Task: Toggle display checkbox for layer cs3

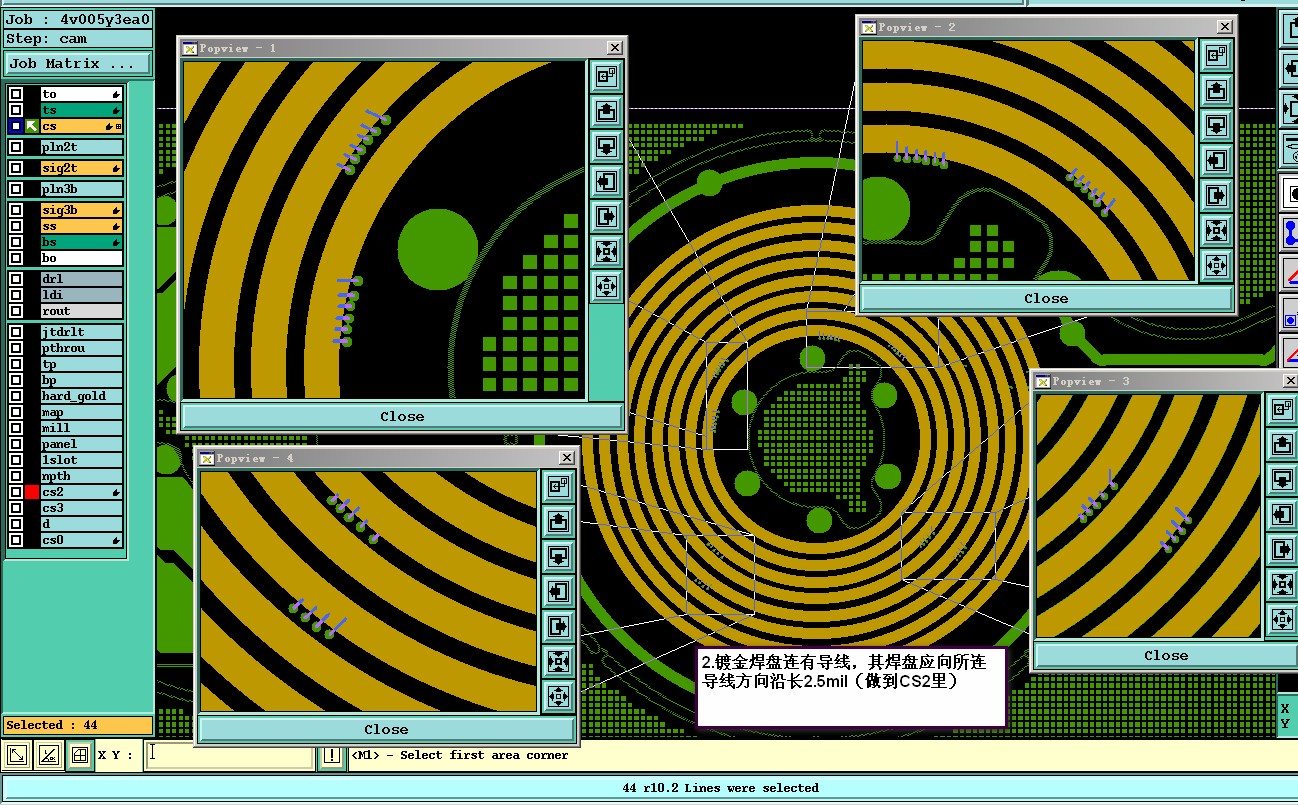Action: (16, 508)
